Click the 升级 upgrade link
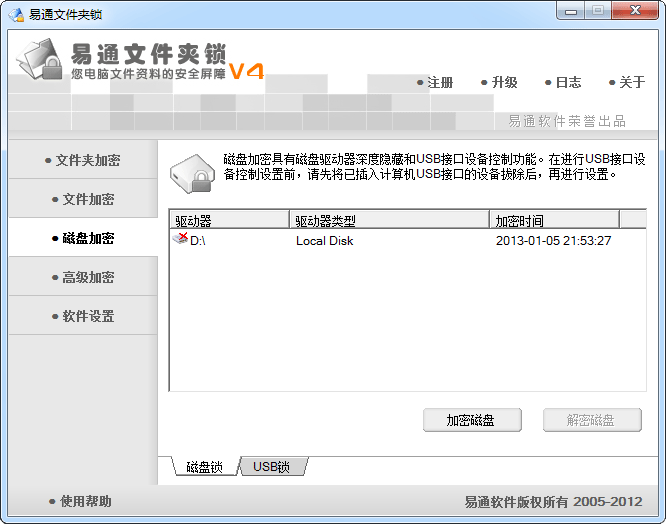This screenshot has width=666, height=524. [x=500, y=82]
